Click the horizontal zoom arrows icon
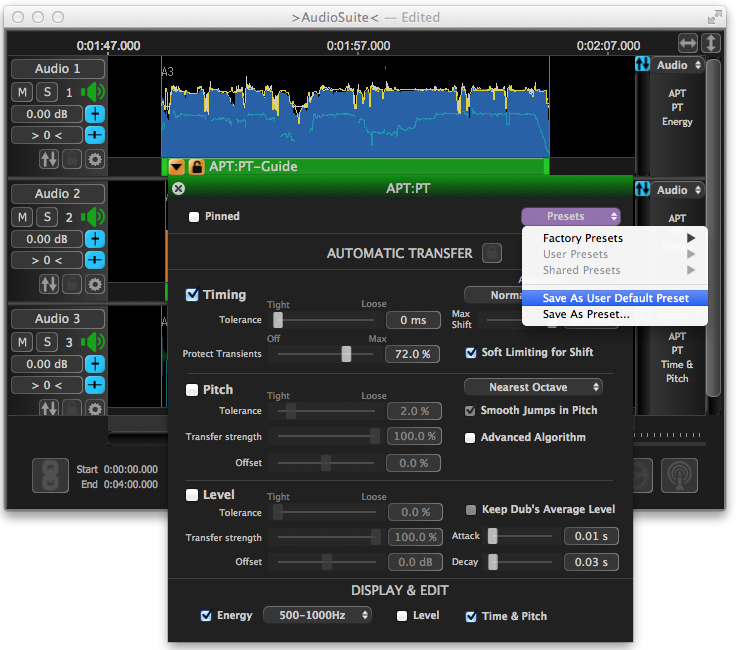Image resolution: width=740 pixels, height=650 pixels. 688,43
